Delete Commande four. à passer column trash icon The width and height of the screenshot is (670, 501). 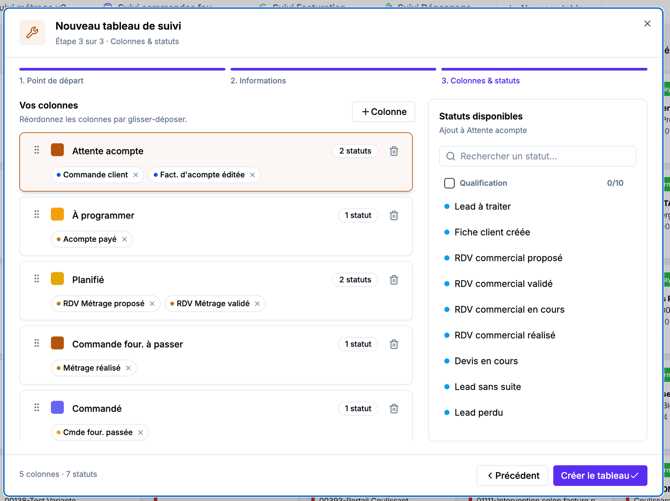pos(394,344)
